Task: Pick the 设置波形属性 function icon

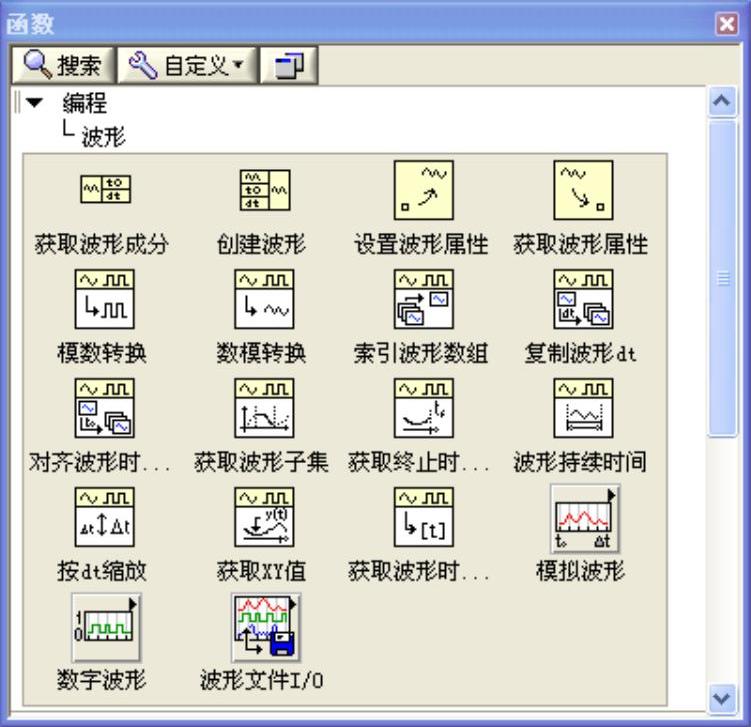Action: point(424,190)
